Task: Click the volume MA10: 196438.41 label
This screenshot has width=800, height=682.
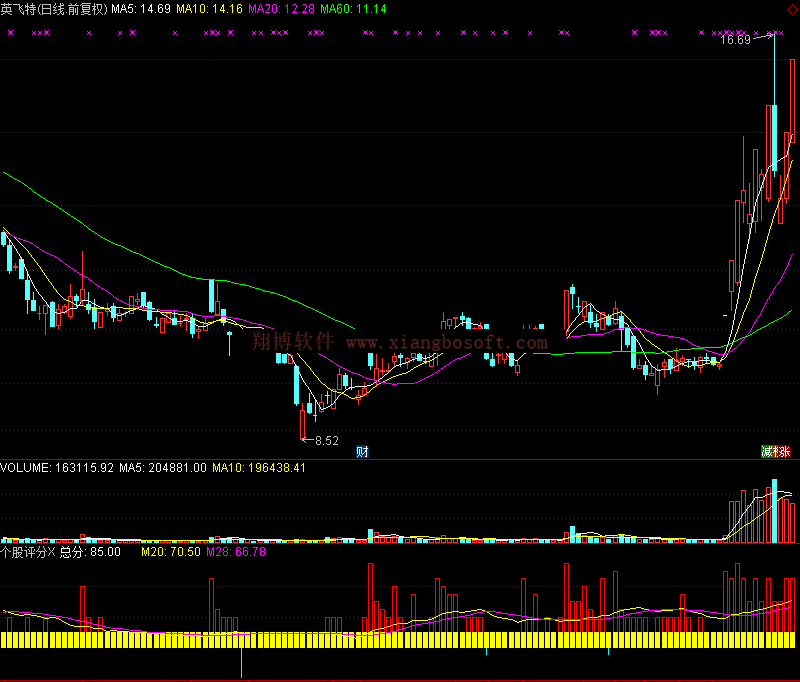Action: tap(258, 467)
